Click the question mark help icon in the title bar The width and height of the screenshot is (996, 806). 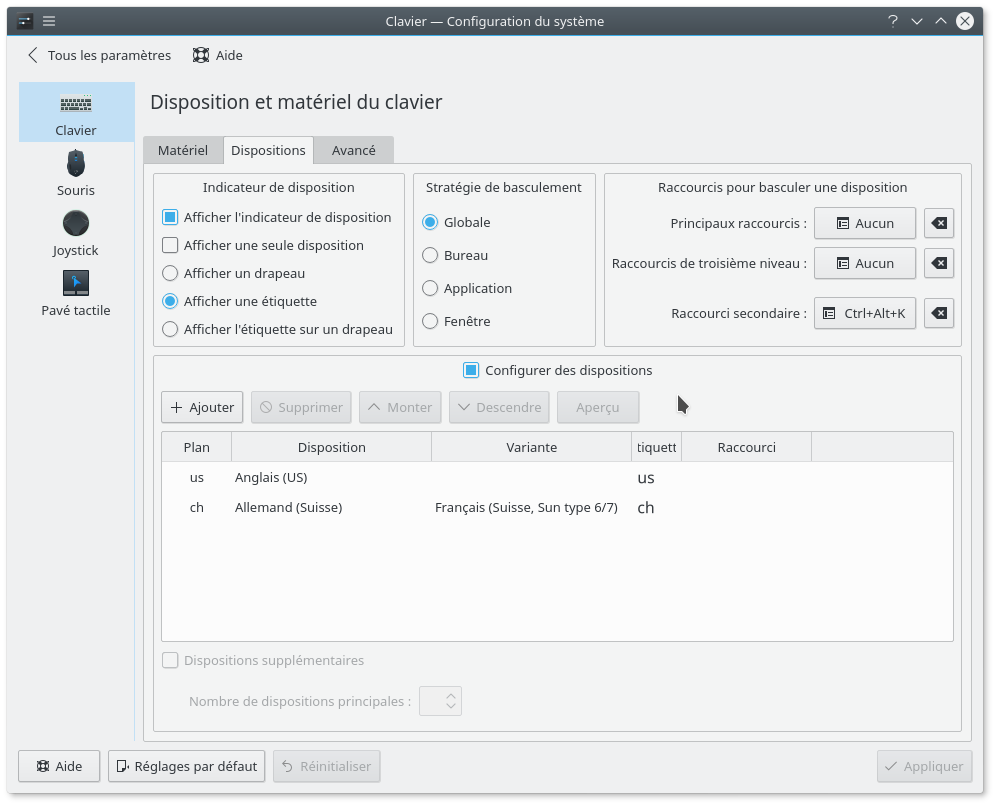[892, 21]
